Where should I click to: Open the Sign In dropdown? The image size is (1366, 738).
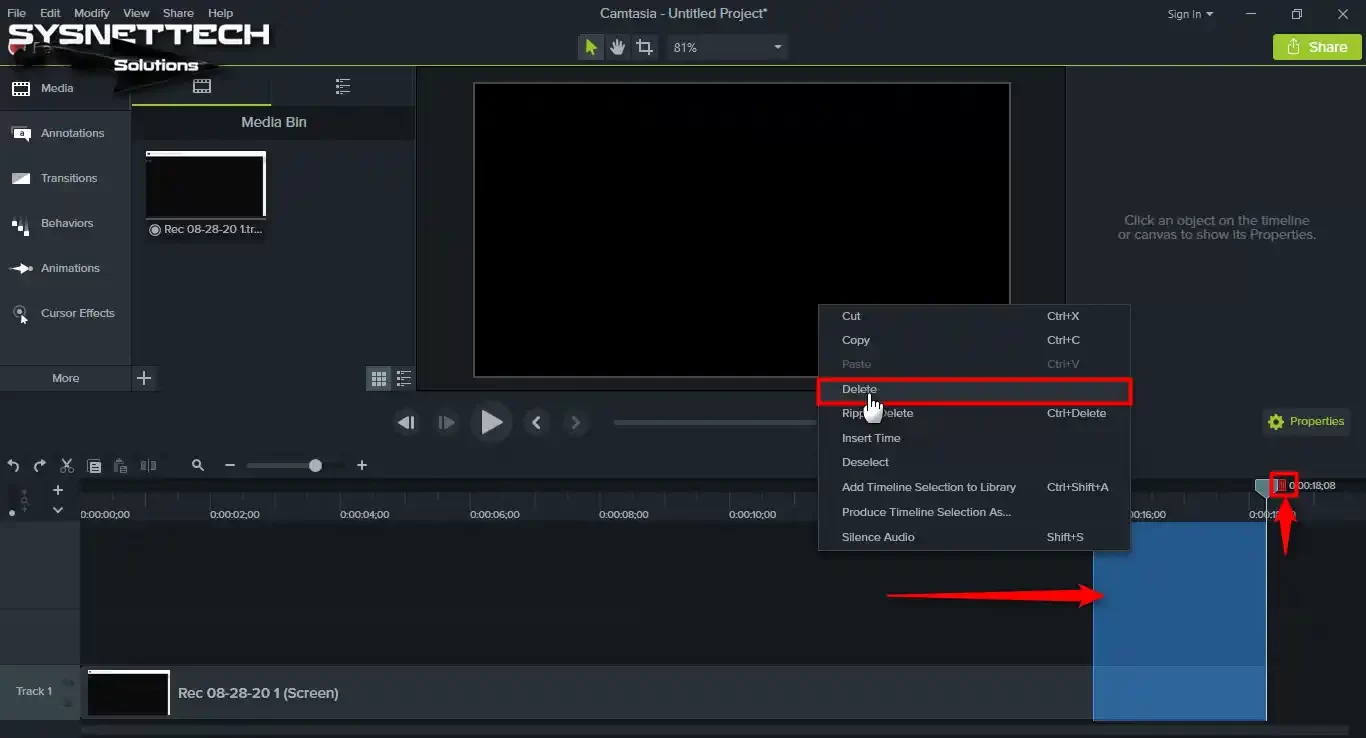coord(1190,14)
